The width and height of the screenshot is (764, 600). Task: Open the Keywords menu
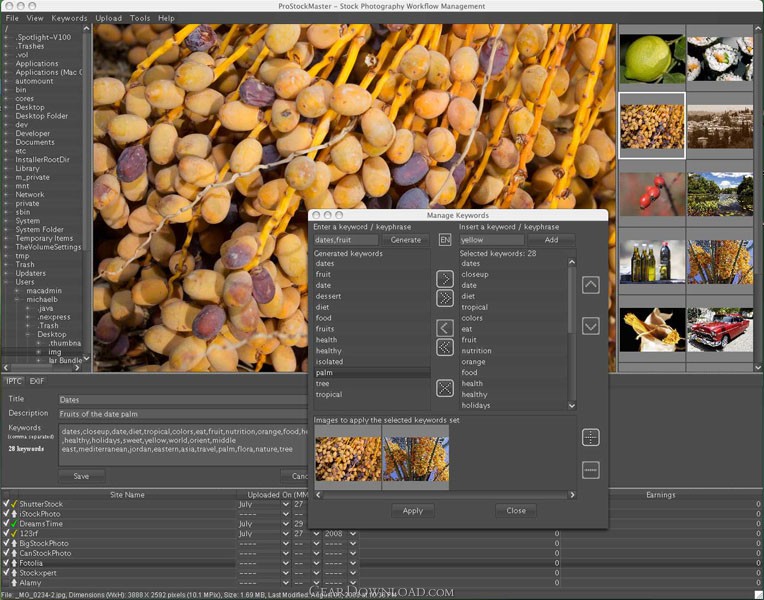69,18
